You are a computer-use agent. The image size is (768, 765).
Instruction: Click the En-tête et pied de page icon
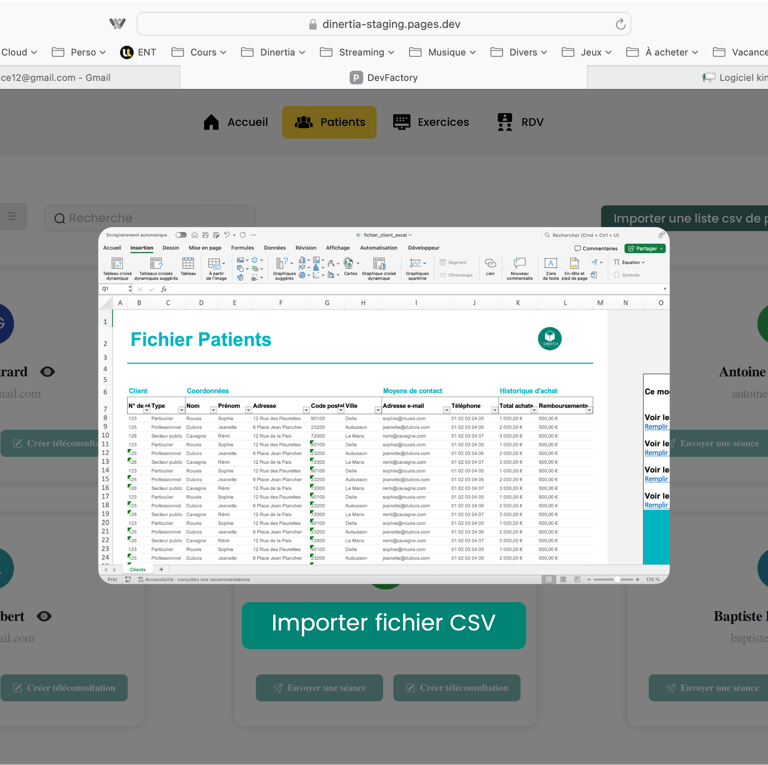pos(575,263)
